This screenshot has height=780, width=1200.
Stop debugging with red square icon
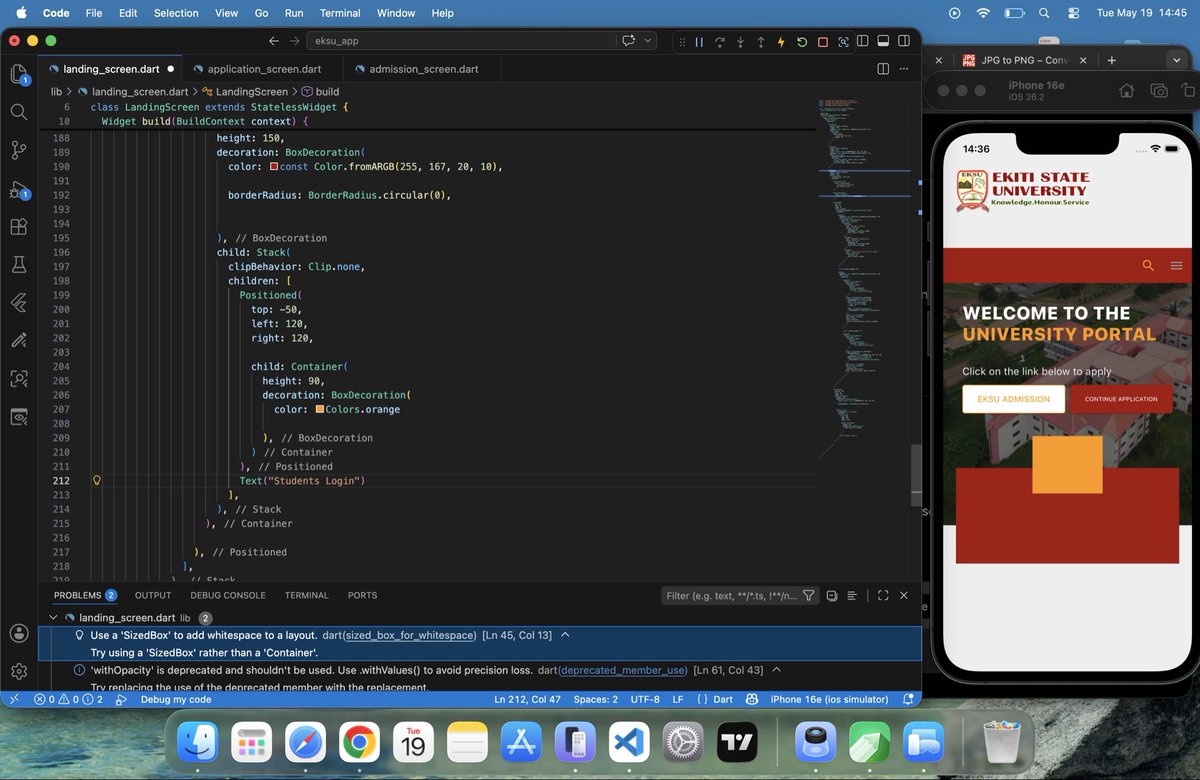click(823, 41)
